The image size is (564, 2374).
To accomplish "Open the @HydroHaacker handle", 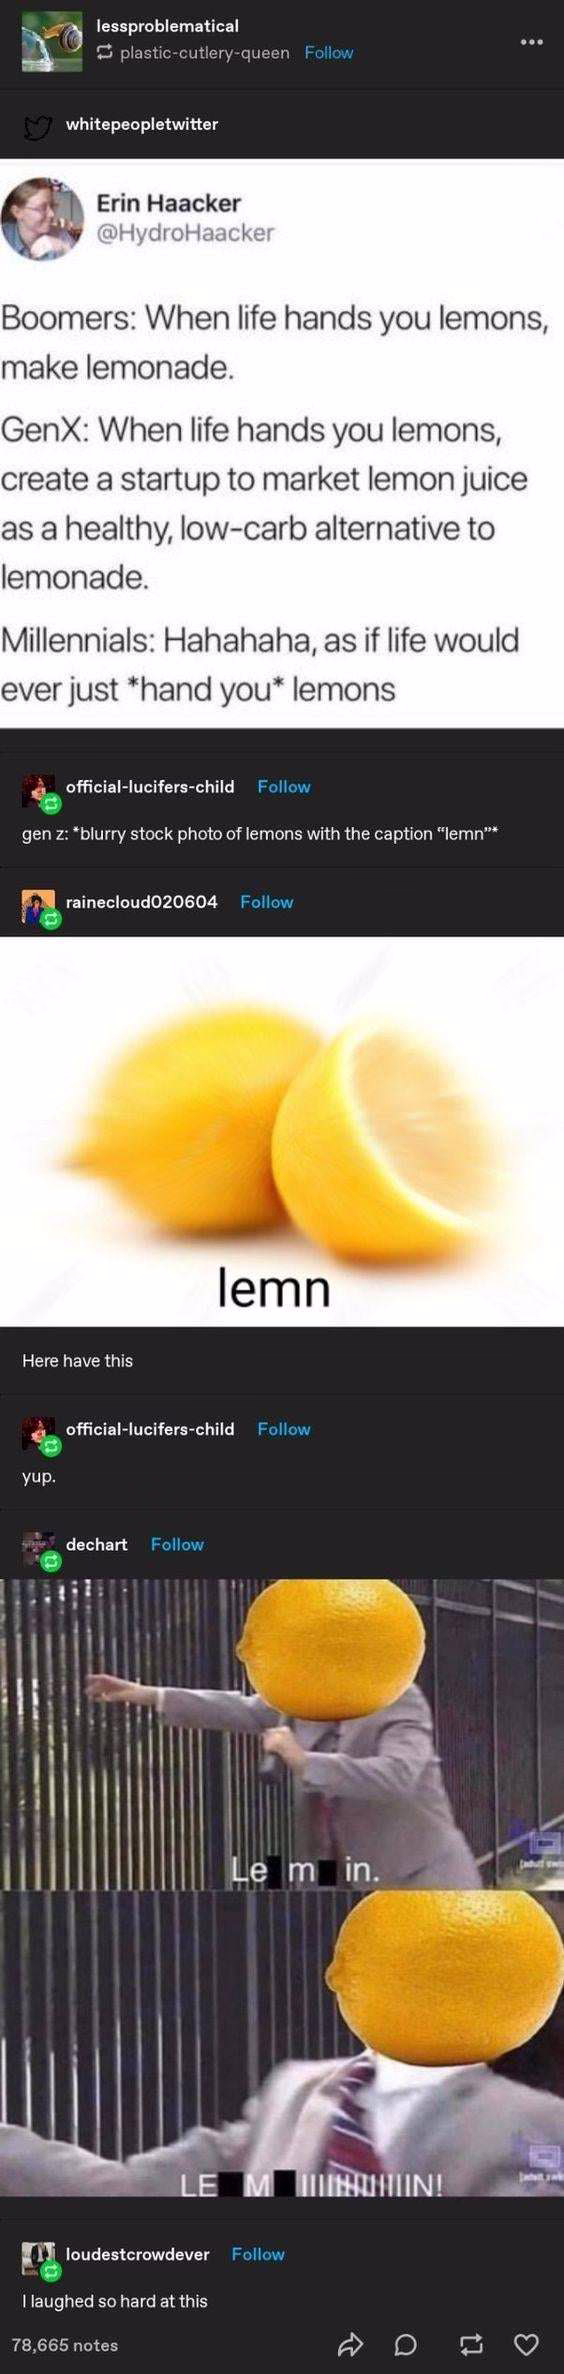I will [x=185, y=233].
